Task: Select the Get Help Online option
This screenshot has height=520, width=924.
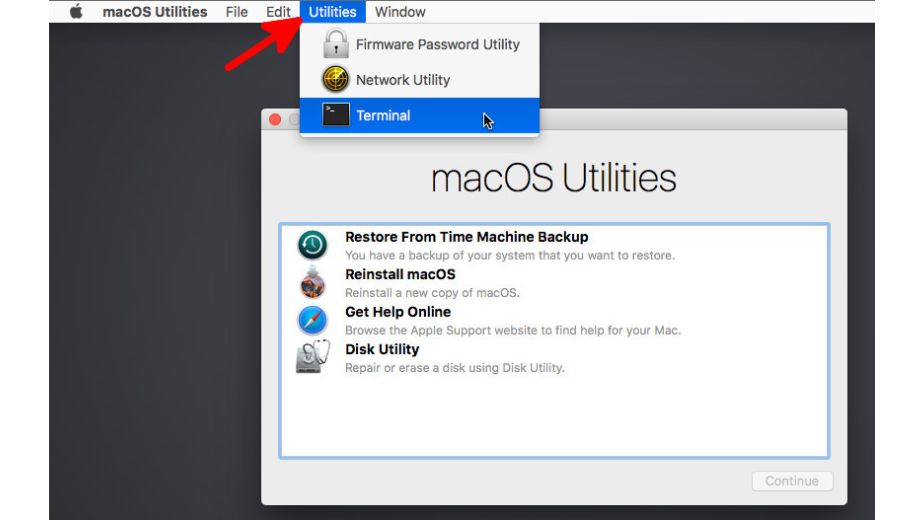Action: coord(555,320)
